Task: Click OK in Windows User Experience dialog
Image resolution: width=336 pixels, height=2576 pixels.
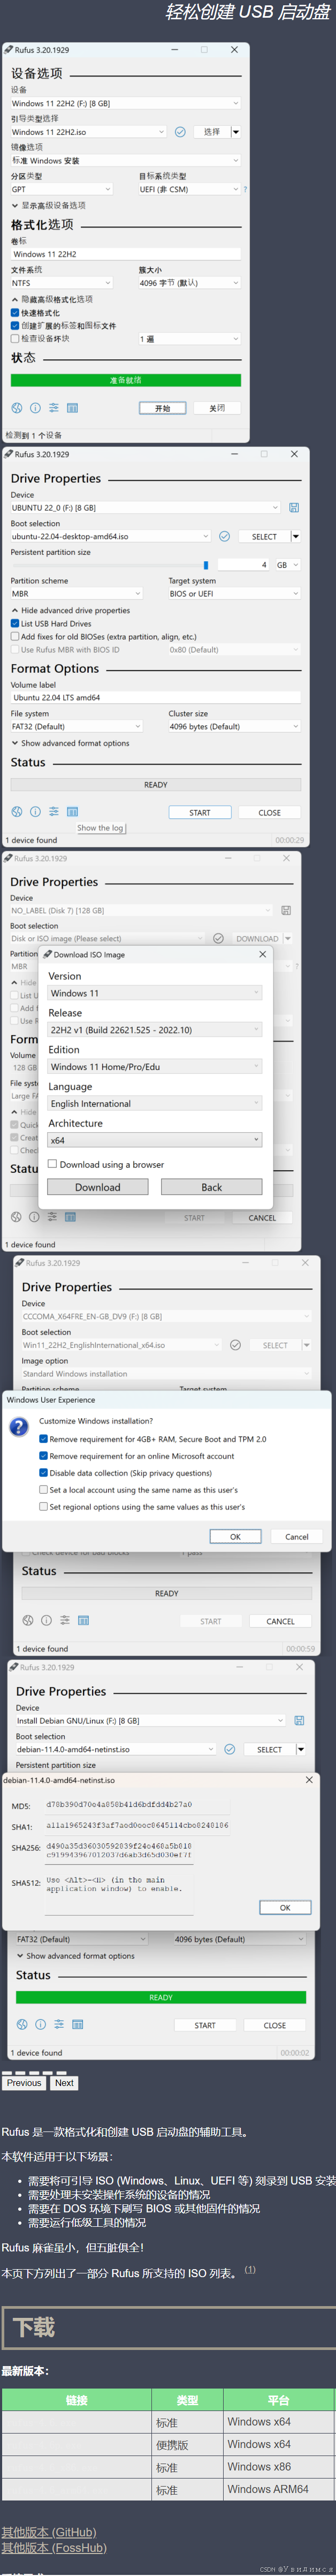Action: 235,1536
